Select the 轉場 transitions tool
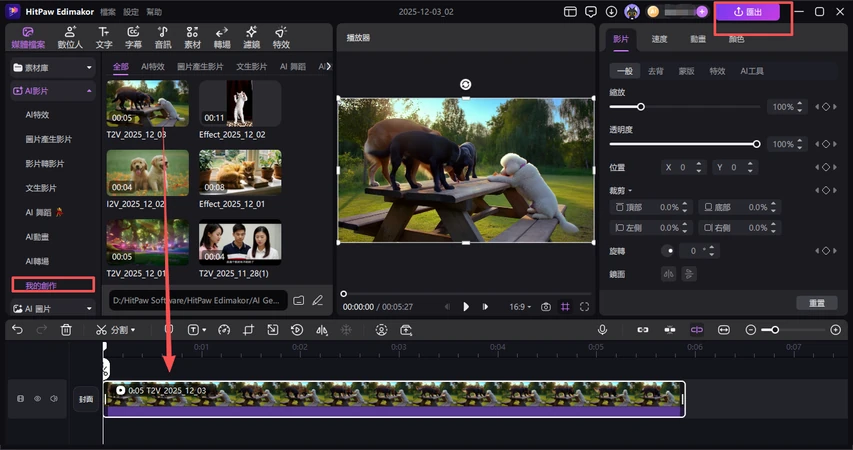 coord(221,38)
